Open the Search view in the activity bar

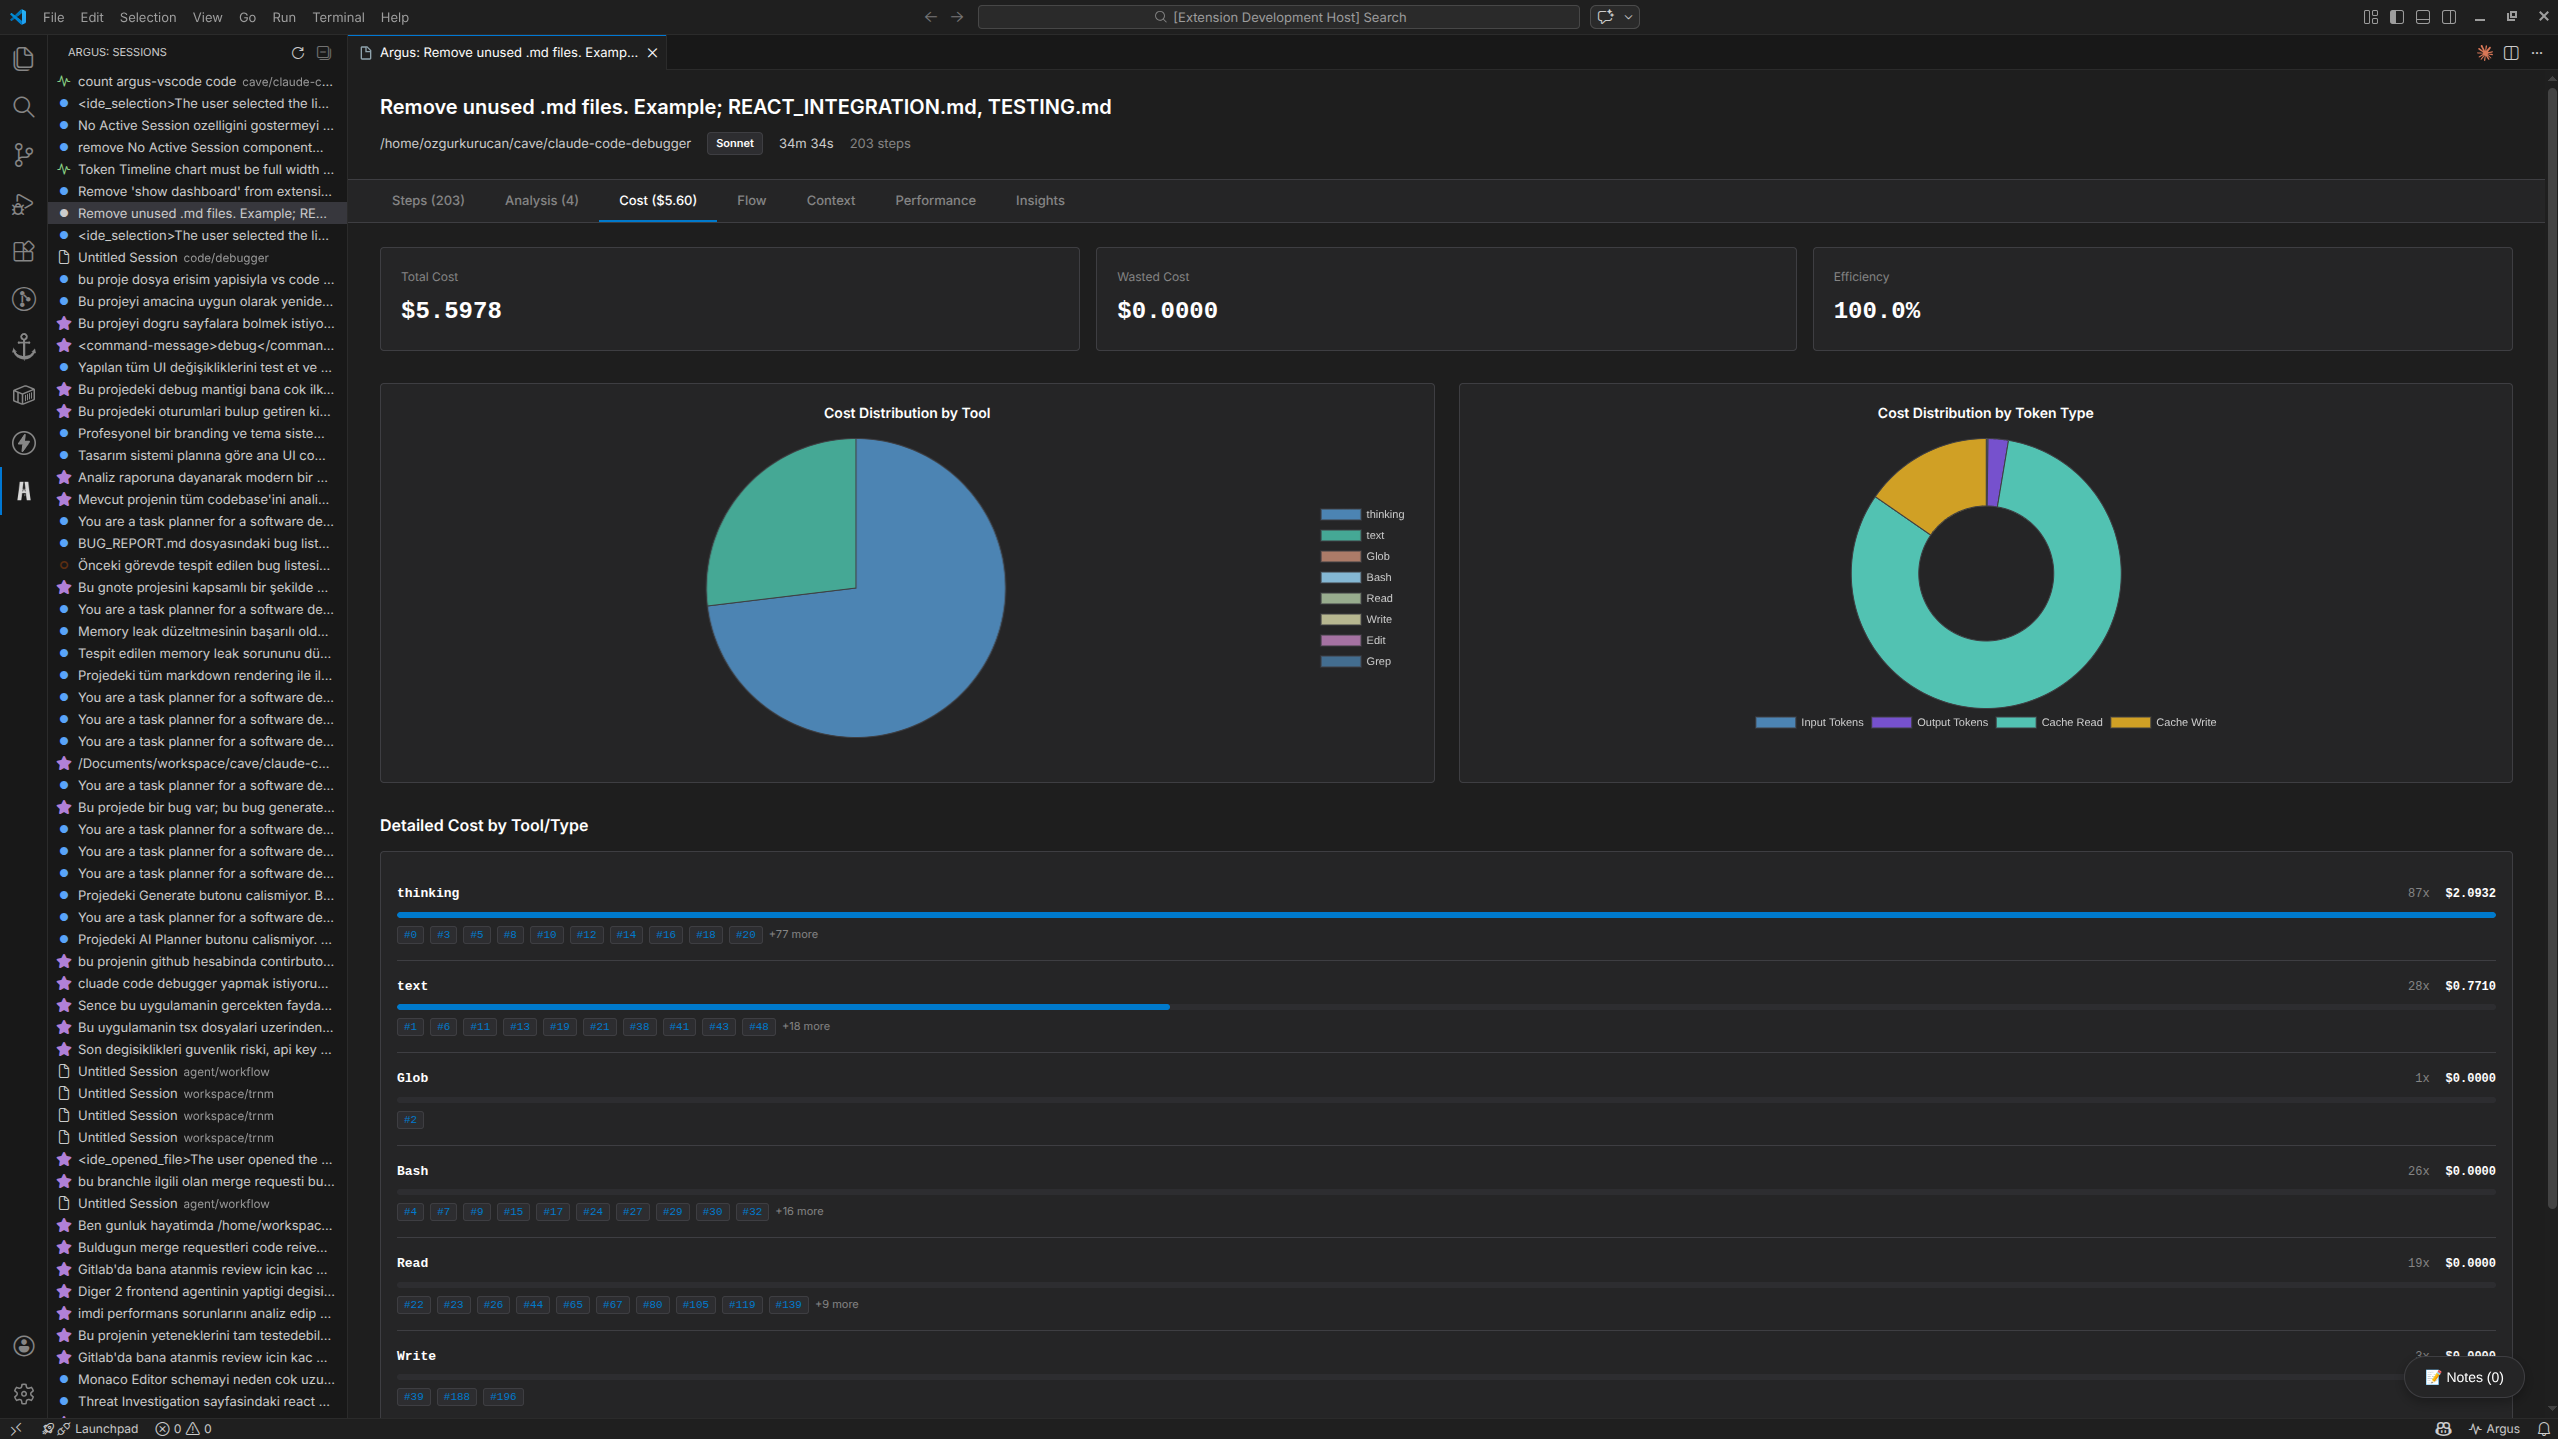[24, 107]
